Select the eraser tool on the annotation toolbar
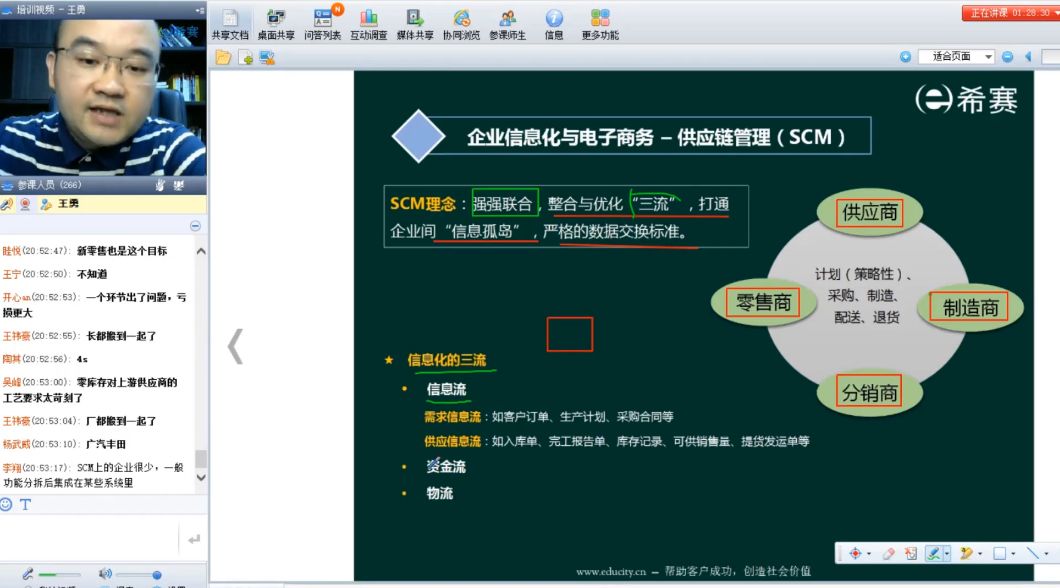 click(887, 553)
